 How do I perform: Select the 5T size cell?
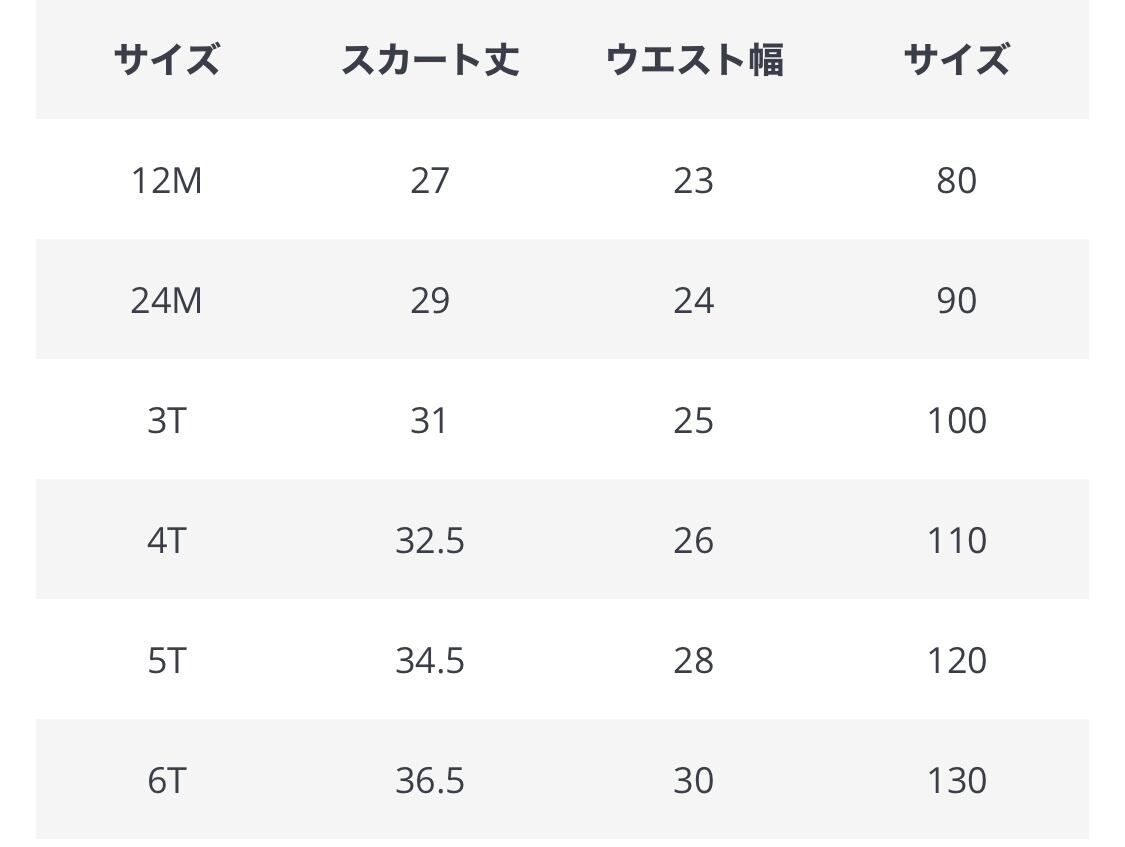tap(166, 661)
